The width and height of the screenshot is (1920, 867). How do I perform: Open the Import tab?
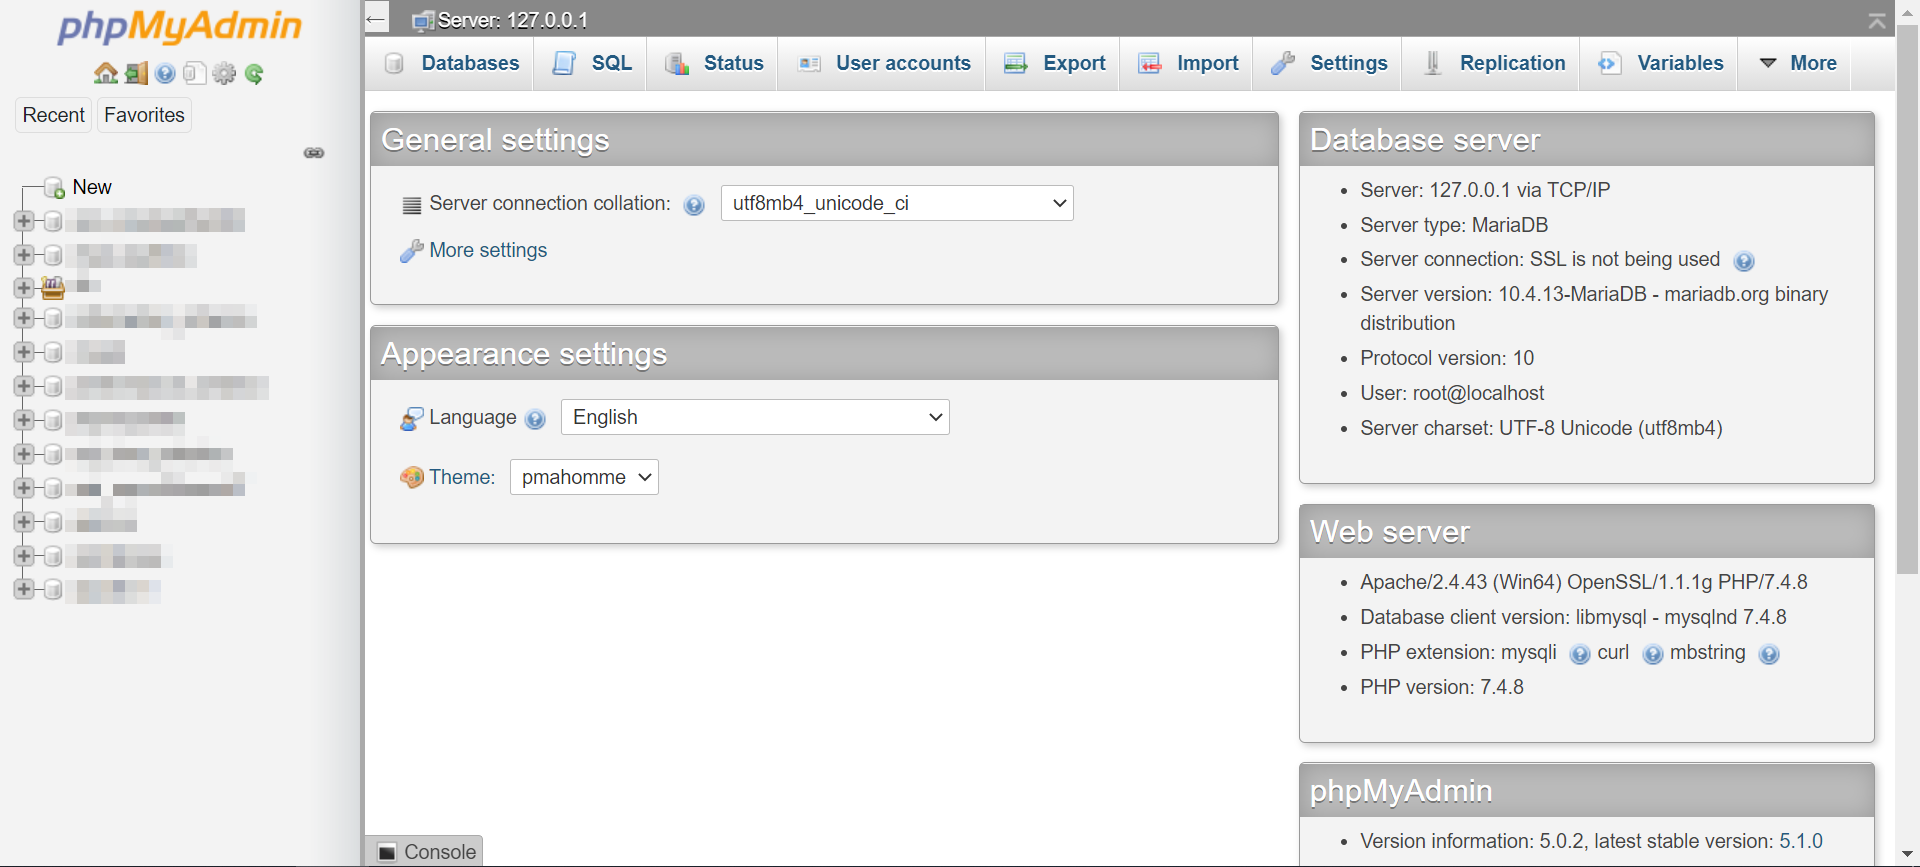1188,63
